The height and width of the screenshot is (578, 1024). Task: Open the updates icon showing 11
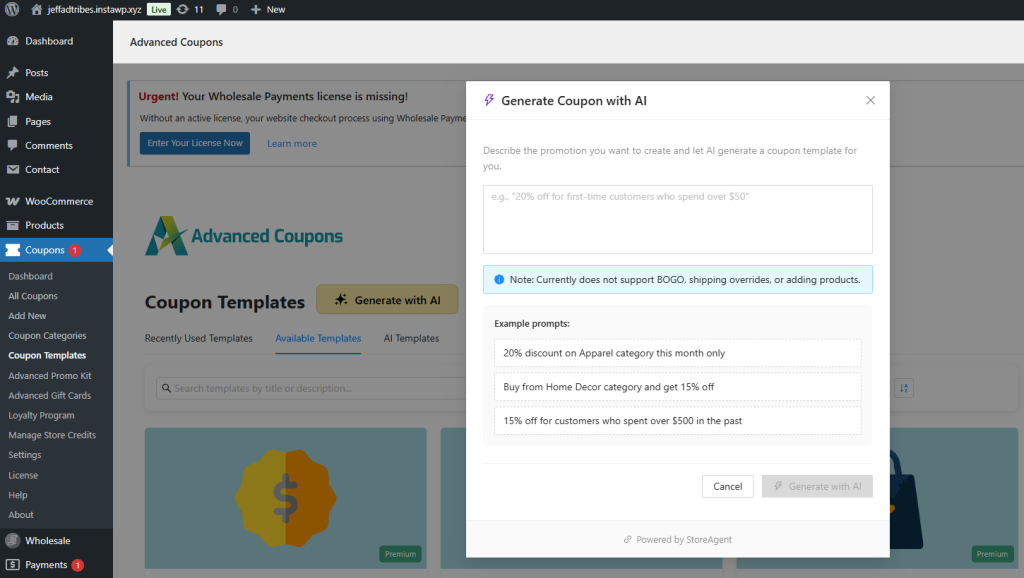(190, 9)
